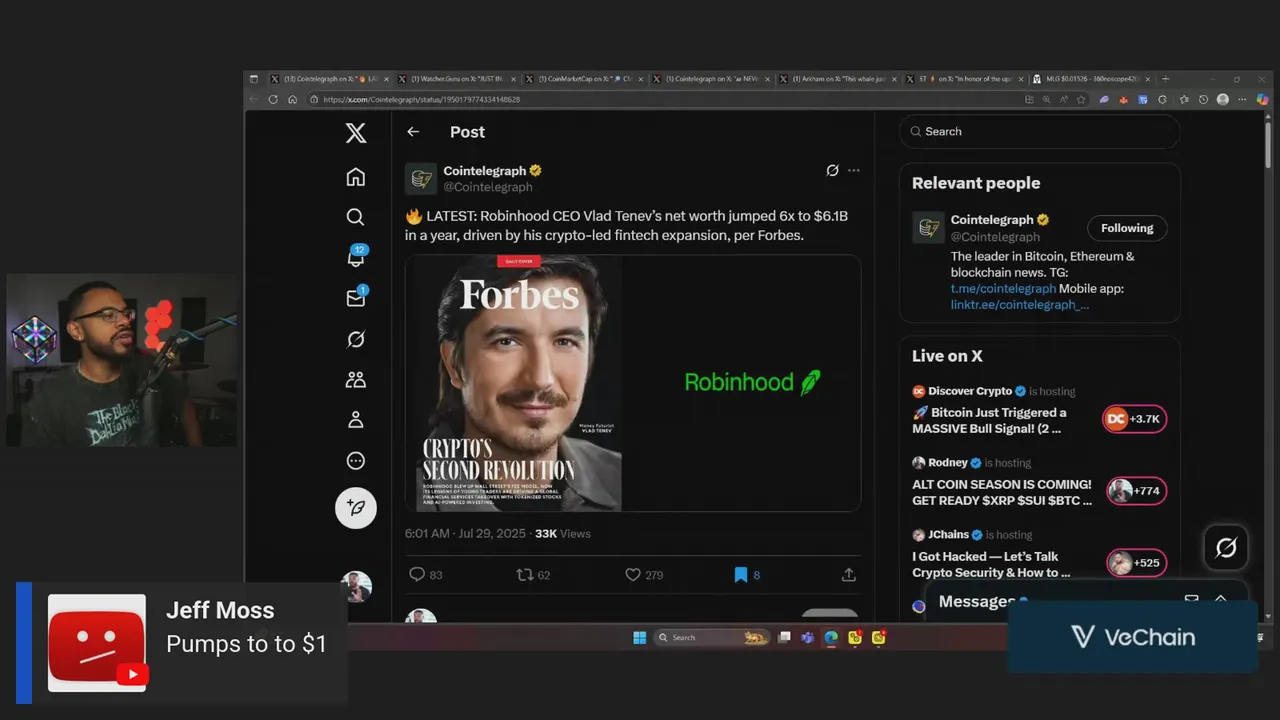Open linktr.ee/cointelegraph link

1020,304
